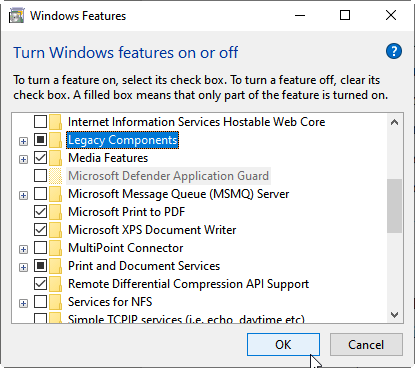415x368 pixels.
Task: Click the features list scrollbar thumb
Action: click(395, 206)
